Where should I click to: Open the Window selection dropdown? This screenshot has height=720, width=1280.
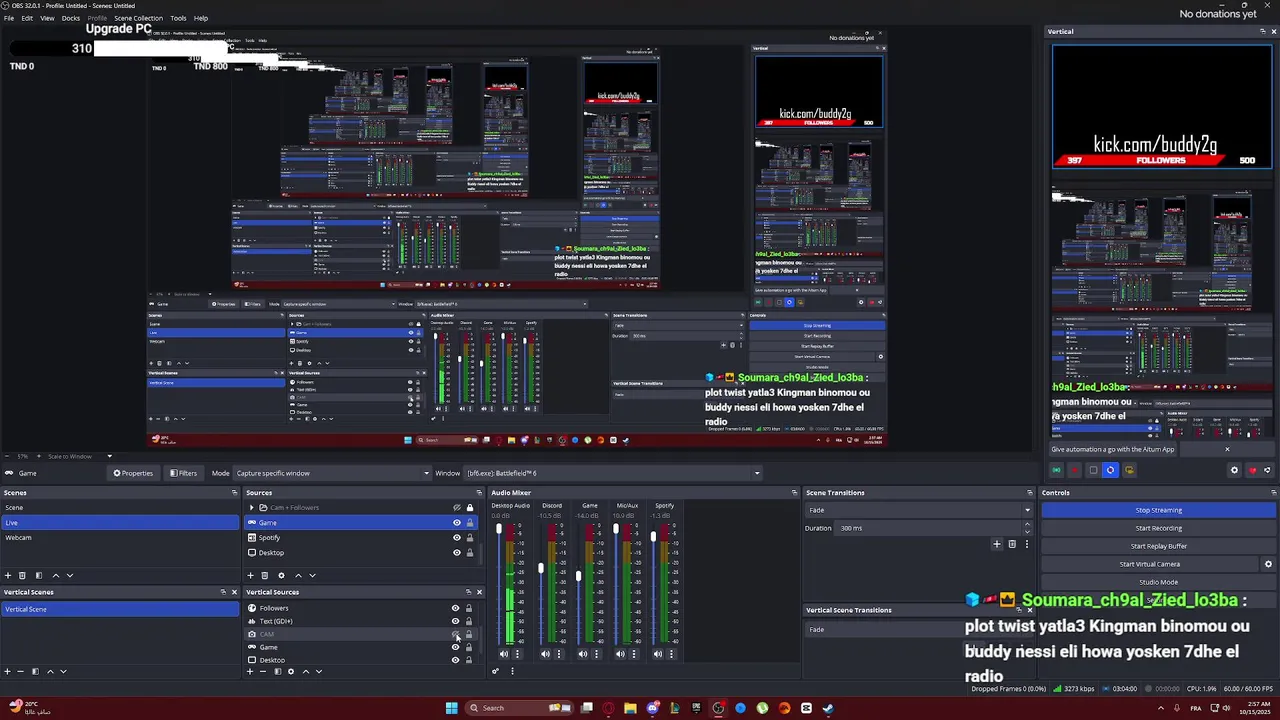612,473
